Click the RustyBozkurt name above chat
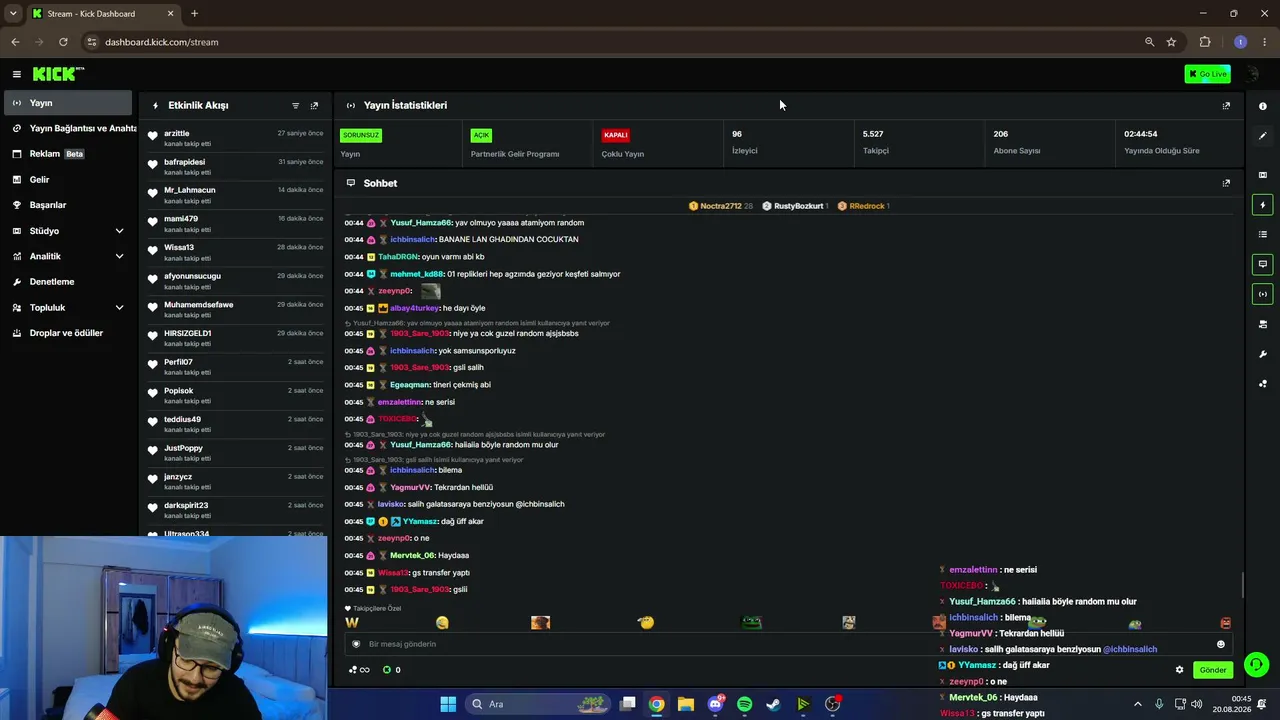Screen dimensions: 1280x720 pos(798,206)
